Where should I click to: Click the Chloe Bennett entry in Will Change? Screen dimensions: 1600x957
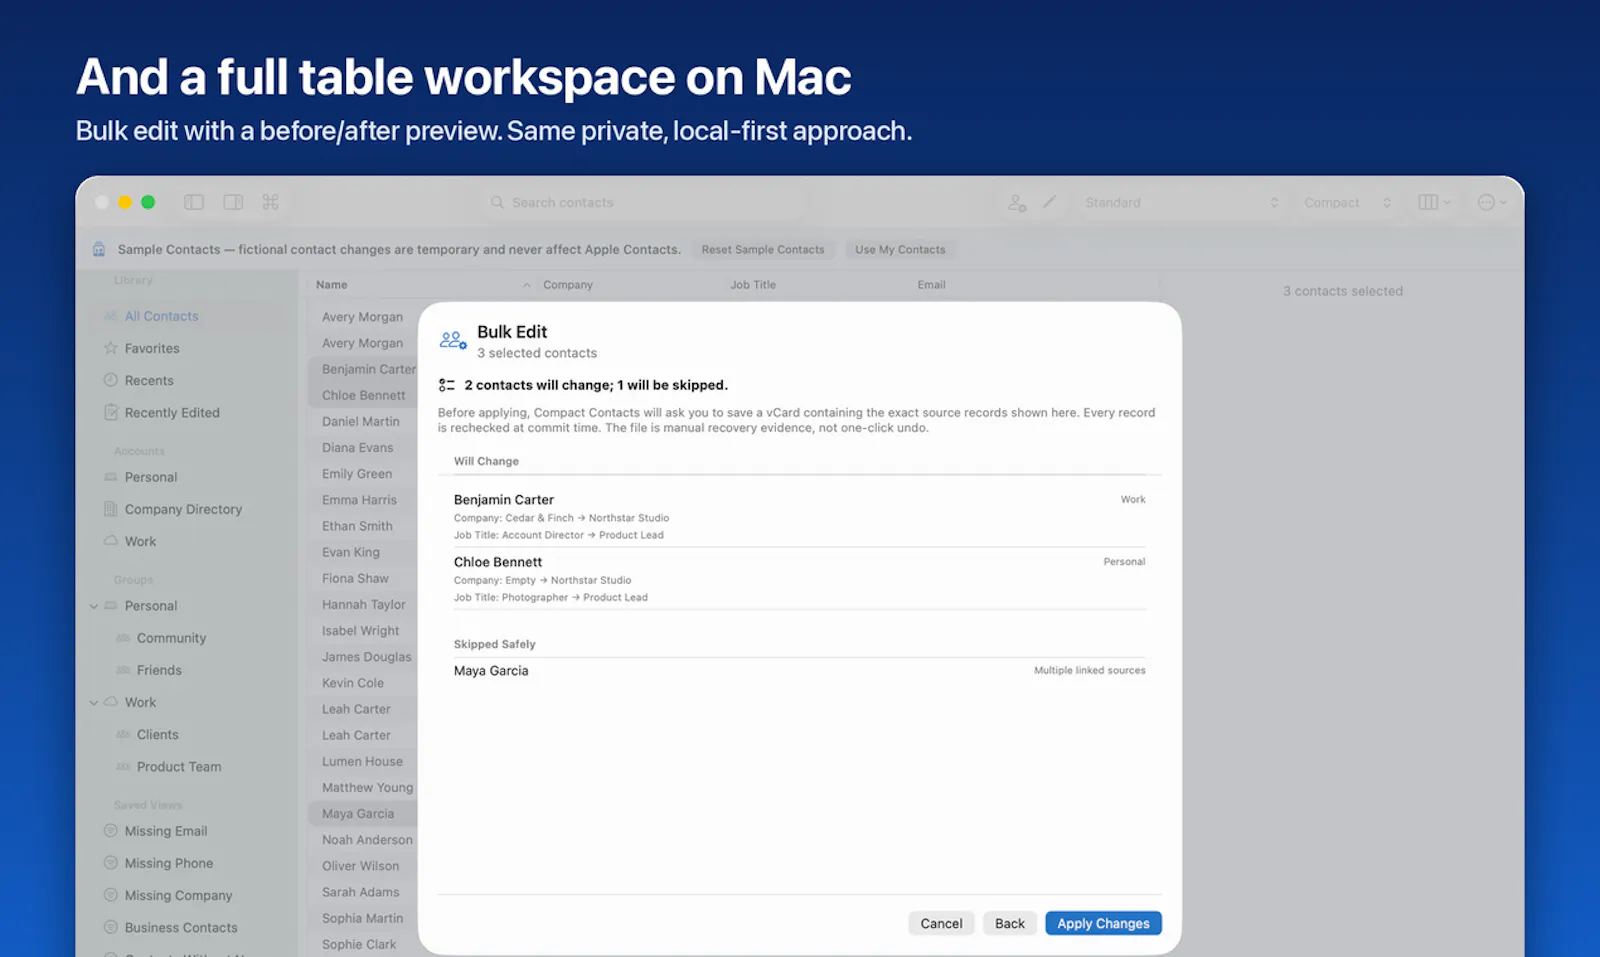click(799, 578)
